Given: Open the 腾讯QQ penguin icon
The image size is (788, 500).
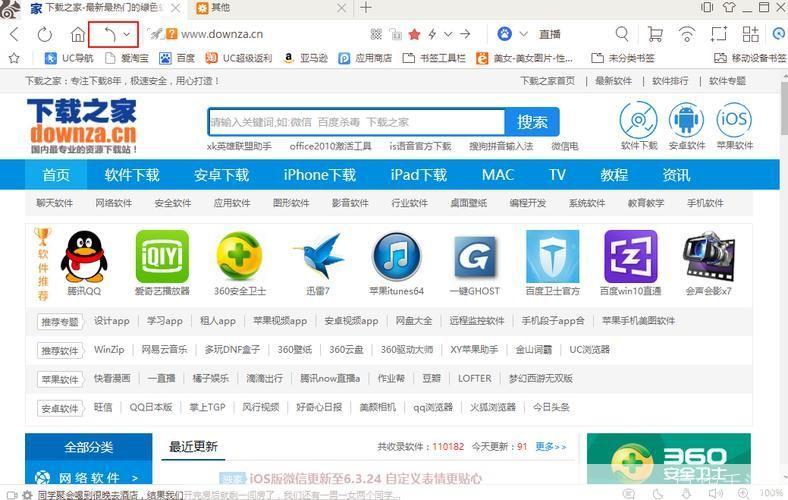Looking at the screenshot, I should [84, 257].
